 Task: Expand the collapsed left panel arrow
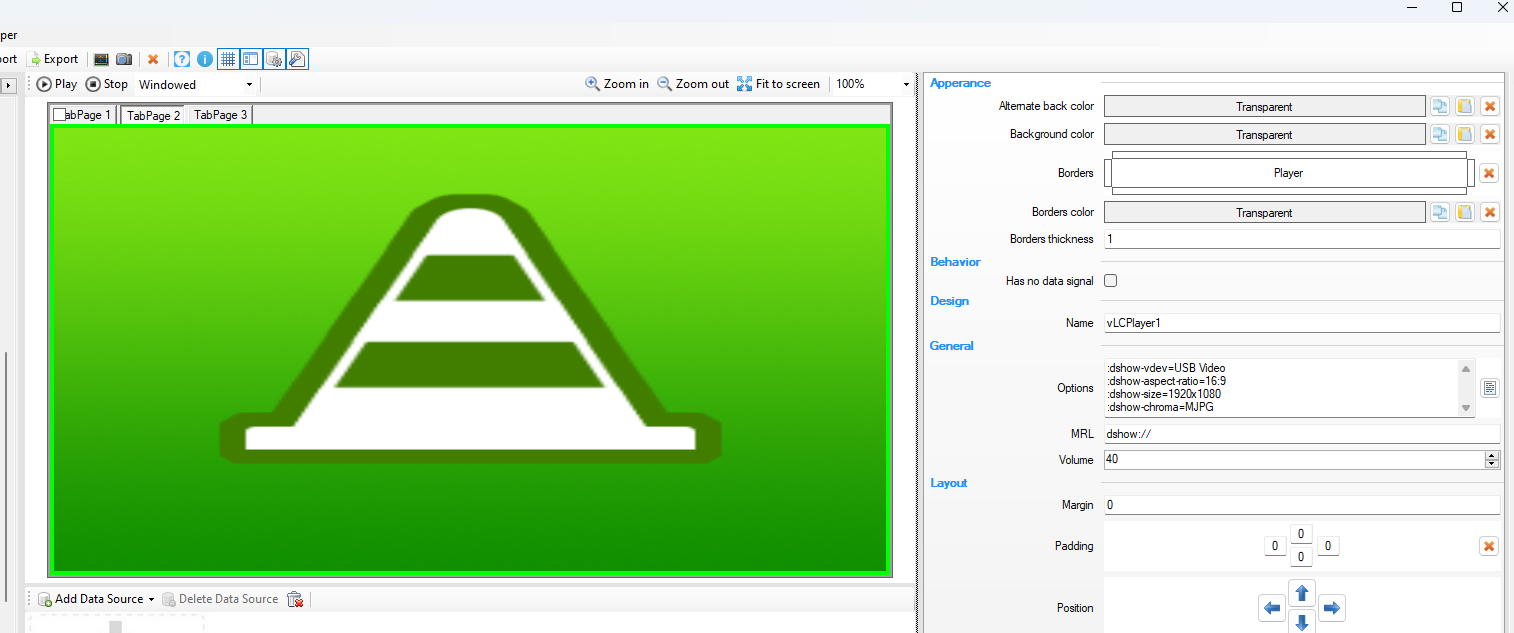click(x=9, y=86)
